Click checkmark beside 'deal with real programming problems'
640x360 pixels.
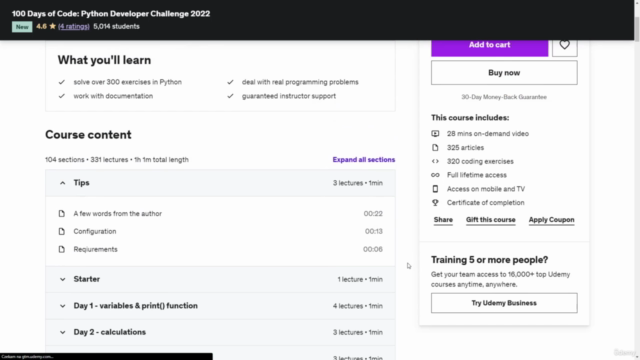click(x=230, y=82)
